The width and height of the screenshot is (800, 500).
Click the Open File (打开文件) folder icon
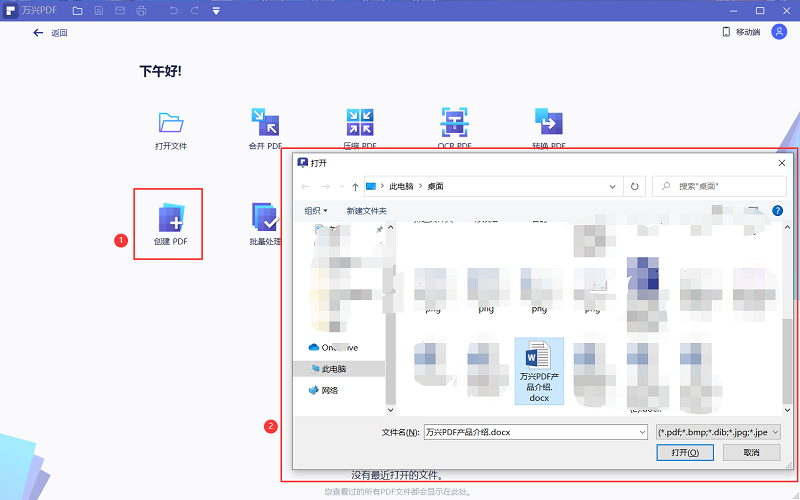171,123
